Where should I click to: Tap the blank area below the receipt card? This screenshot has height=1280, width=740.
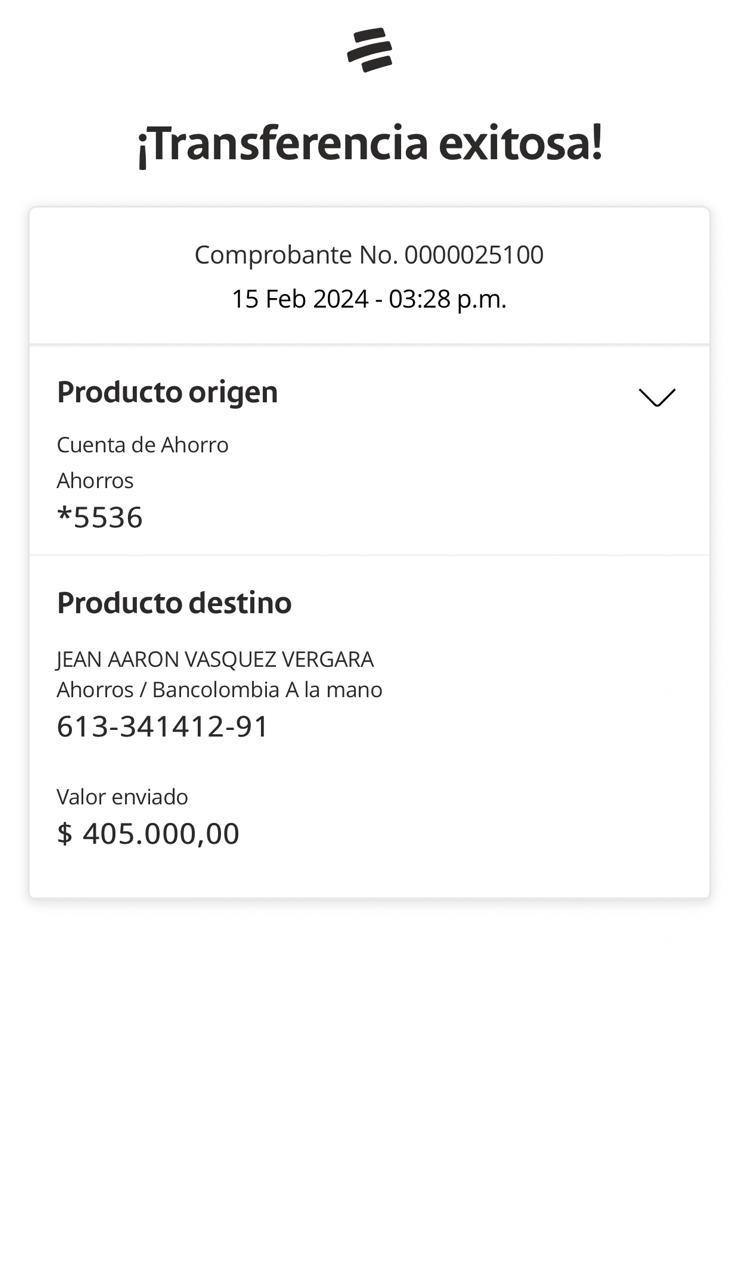[x=370, y=1080]
